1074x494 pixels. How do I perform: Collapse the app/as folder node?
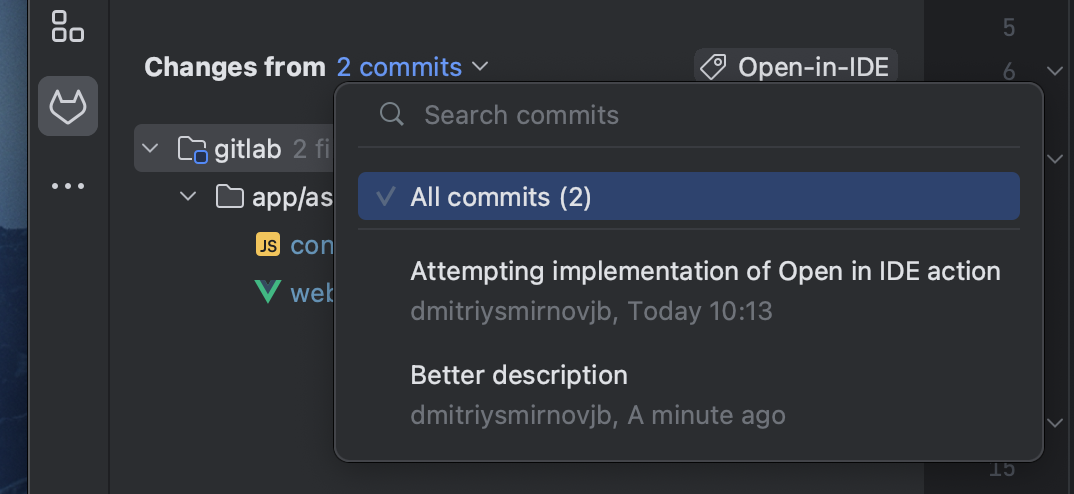tap(188, 197)
